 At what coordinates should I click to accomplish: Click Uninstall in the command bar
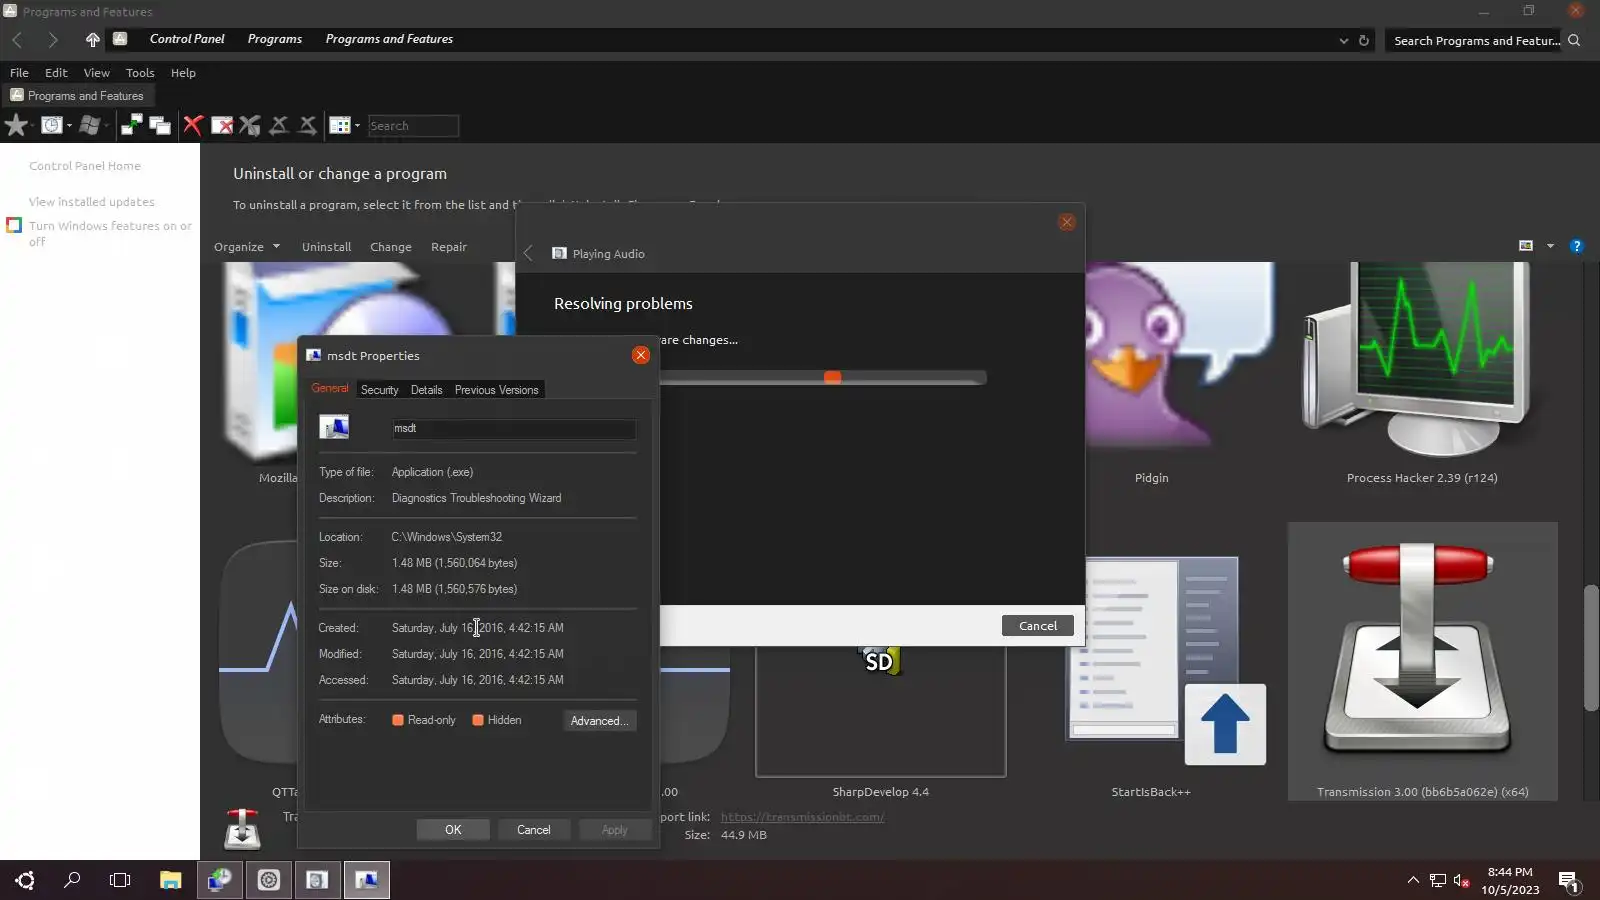tap(326, 247)
